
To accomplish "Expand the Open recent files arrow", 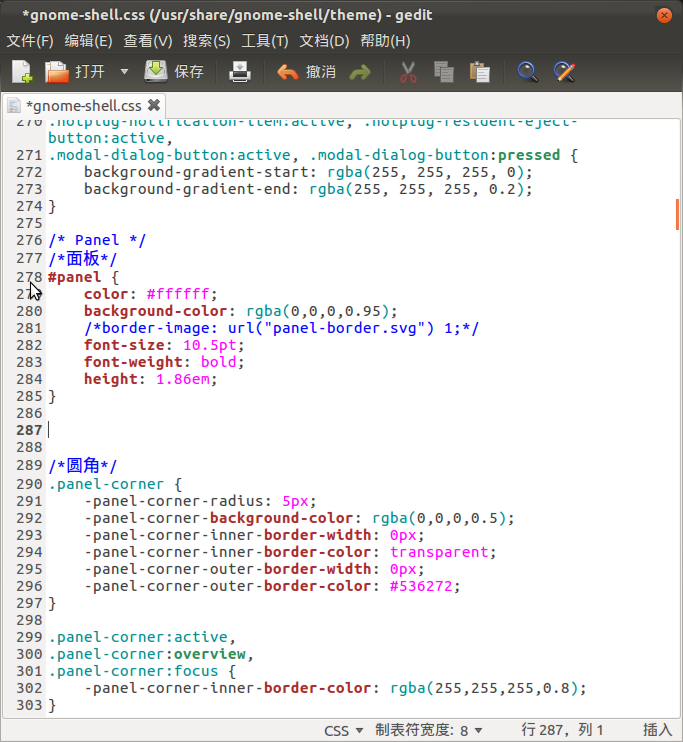I will click(x=124, y=72).
